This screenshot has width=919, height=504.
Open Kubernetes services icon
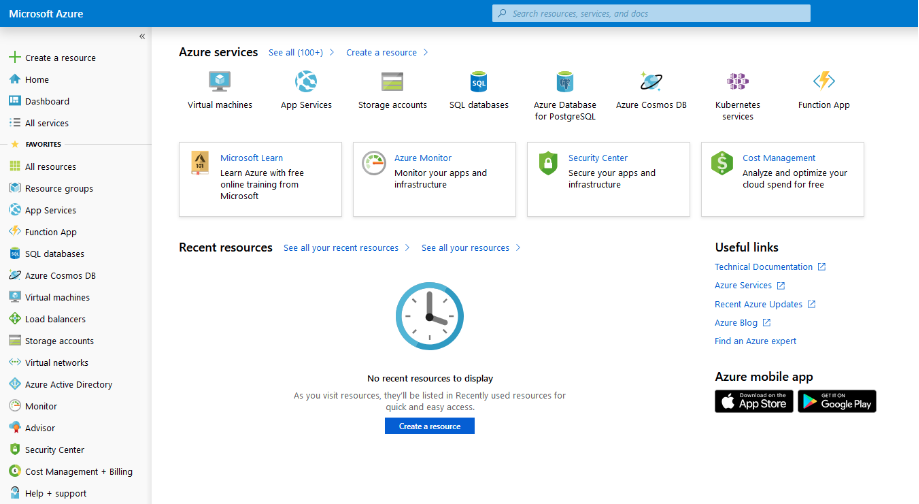737,81
